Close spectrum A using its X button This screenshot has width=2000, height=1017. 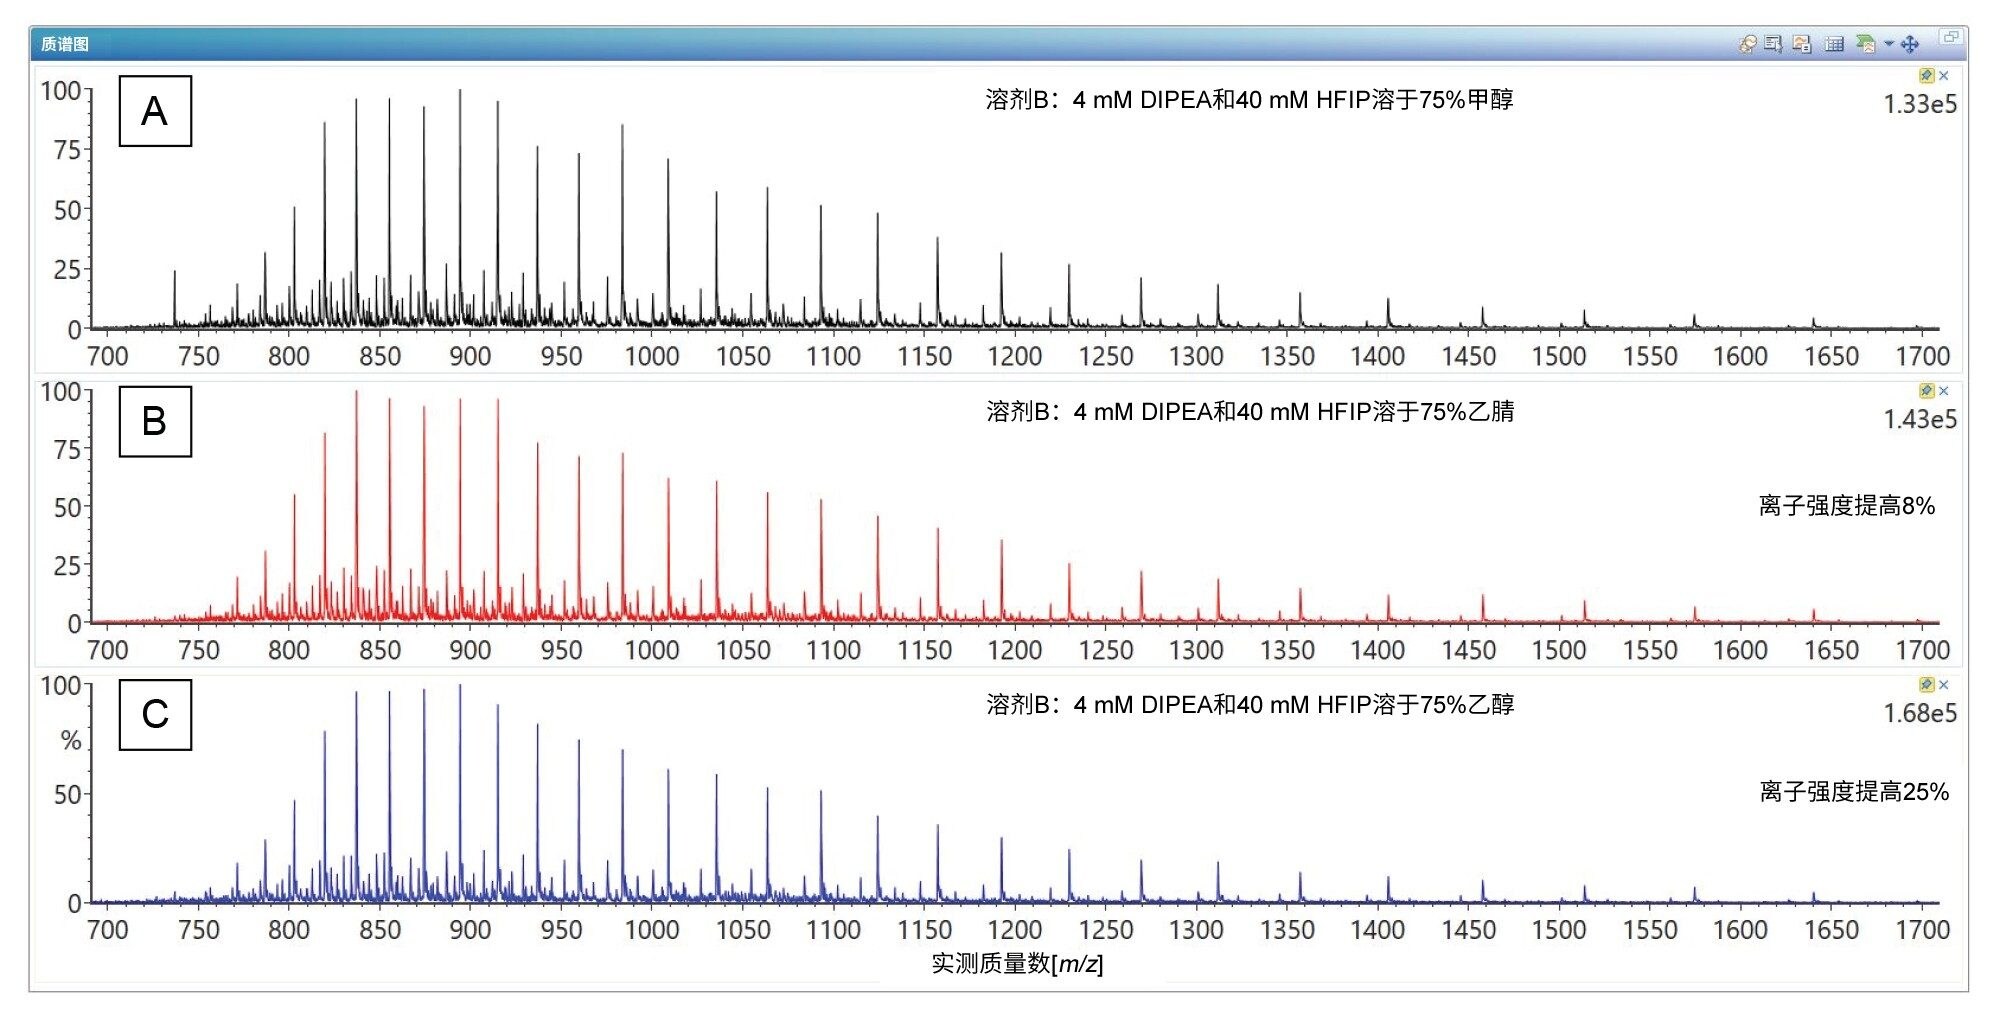(x=1943, y=76)
